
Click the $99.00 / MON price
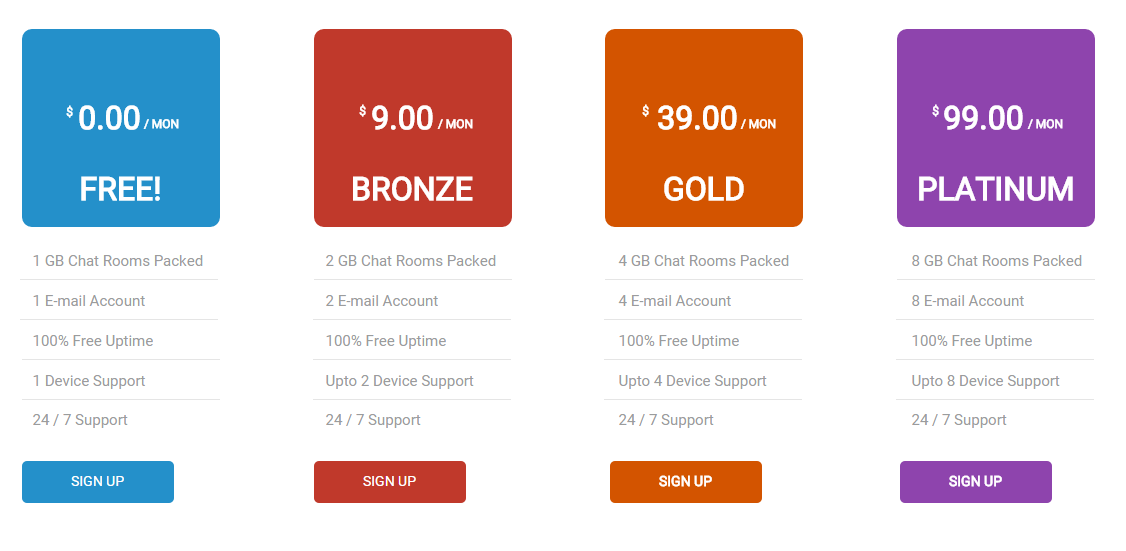997,119
